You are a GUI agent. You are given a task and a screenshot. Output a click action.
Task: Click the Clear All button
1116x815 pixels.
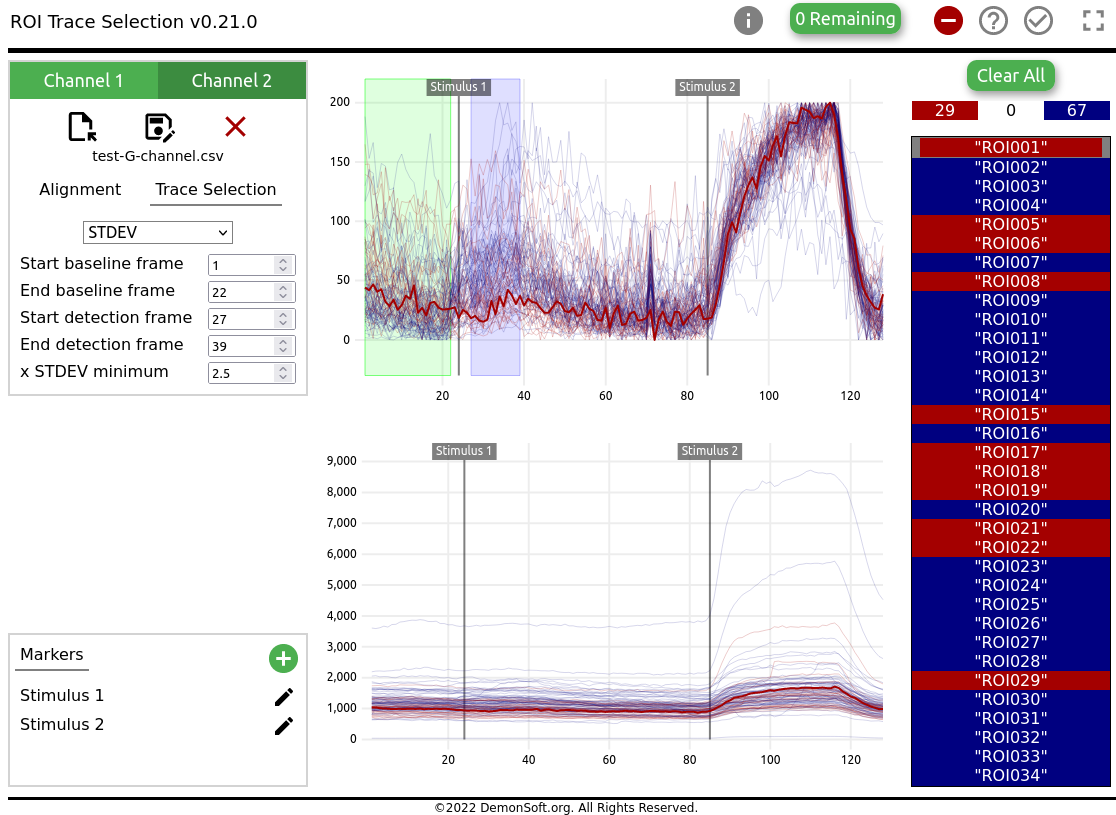pyautogui.click(x=1010, y=75)
